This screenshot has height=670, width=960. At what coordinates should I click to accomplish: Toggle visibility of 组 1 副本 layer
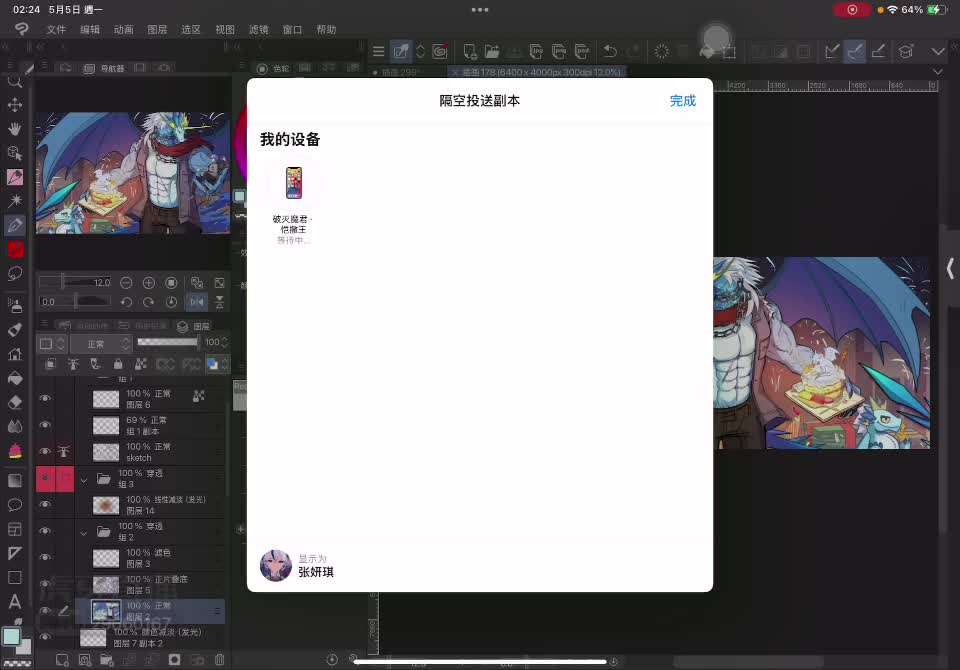(45, 424)
